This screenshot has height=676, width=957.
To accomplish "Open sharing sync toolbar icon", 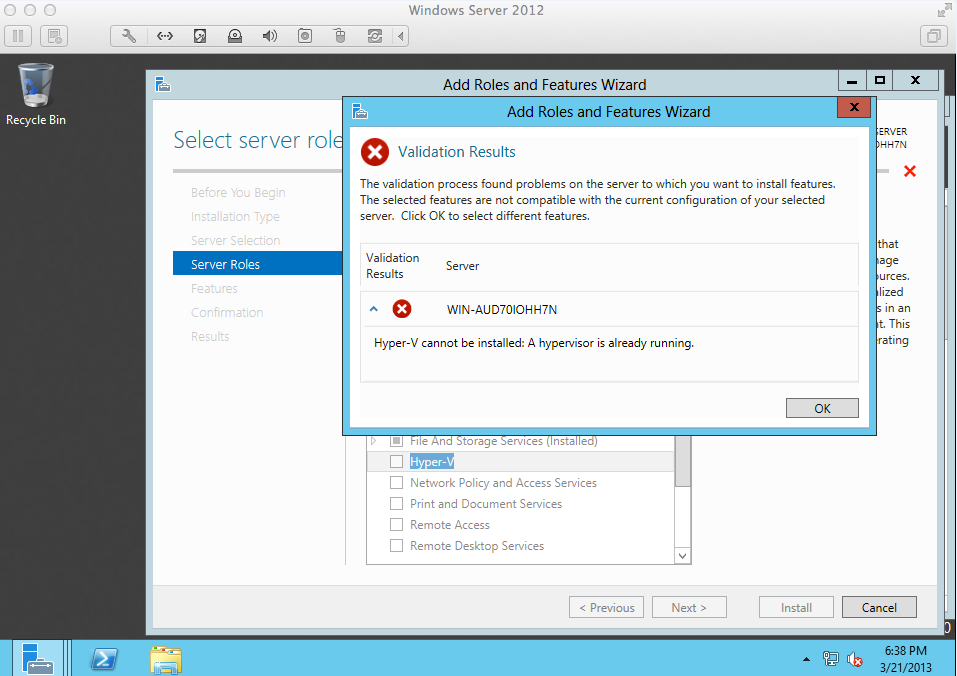I will pos(375,37).
